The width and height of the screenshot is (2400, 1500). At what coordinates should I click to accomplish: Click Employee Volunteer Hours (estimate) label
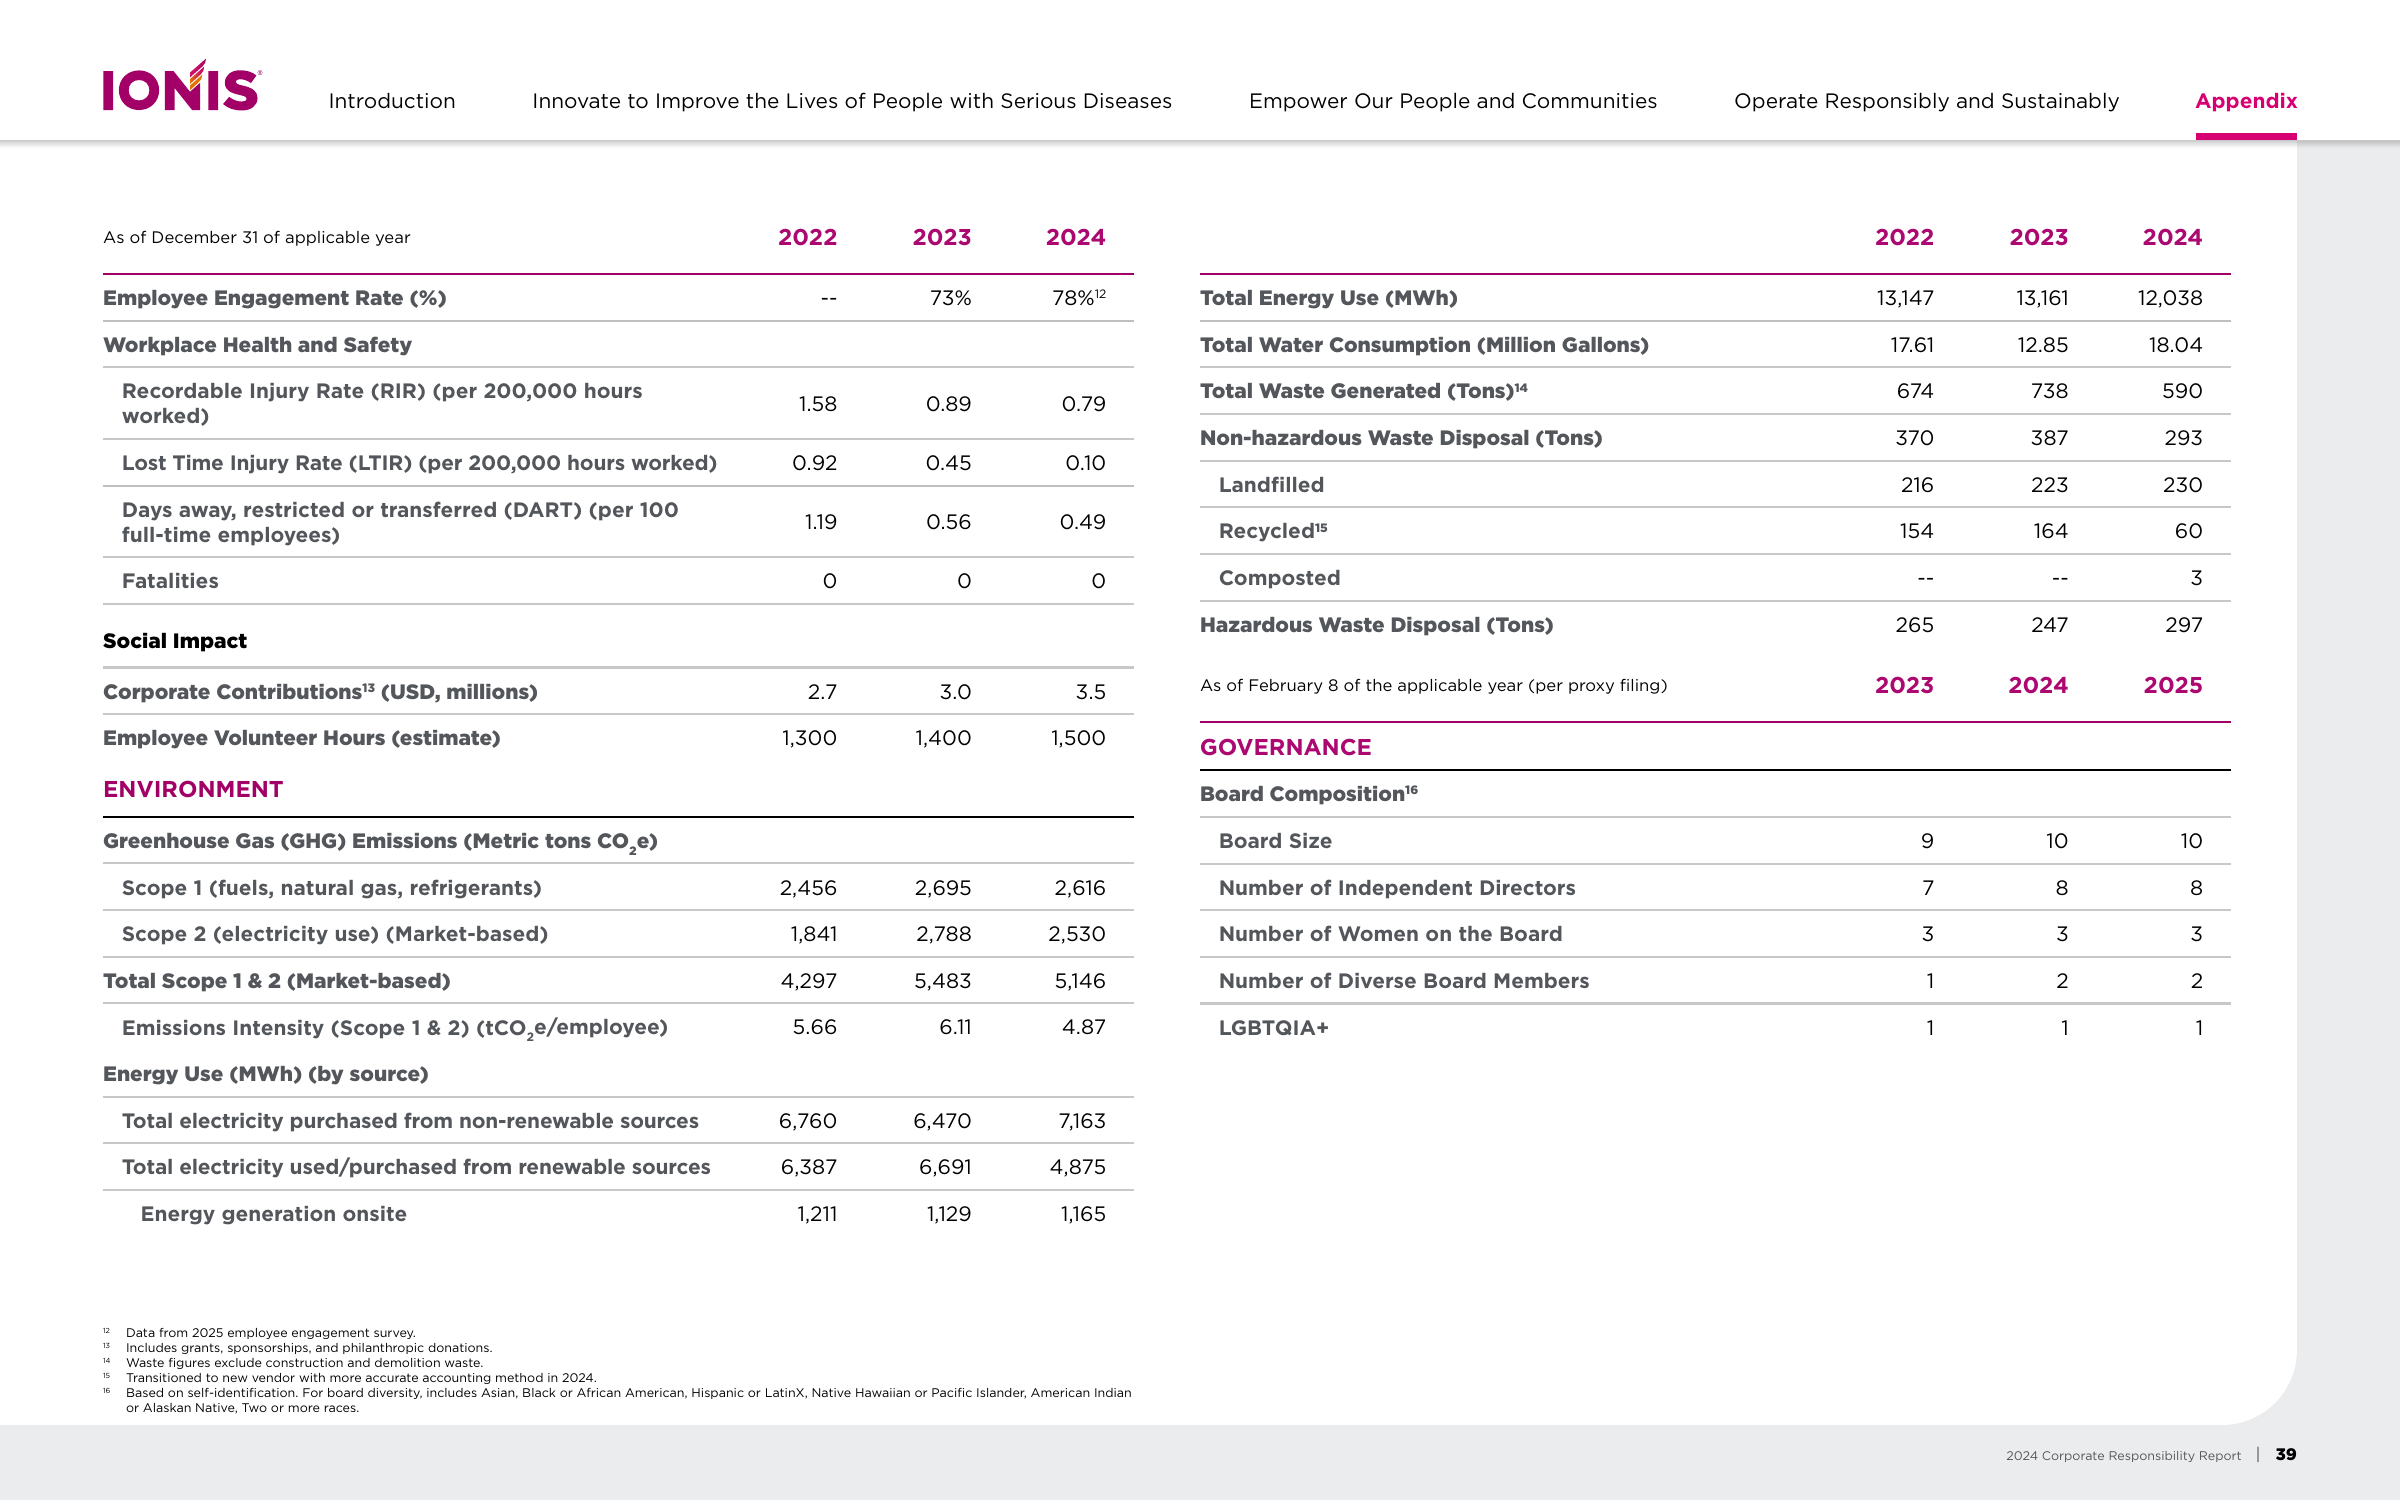point(302,738)
